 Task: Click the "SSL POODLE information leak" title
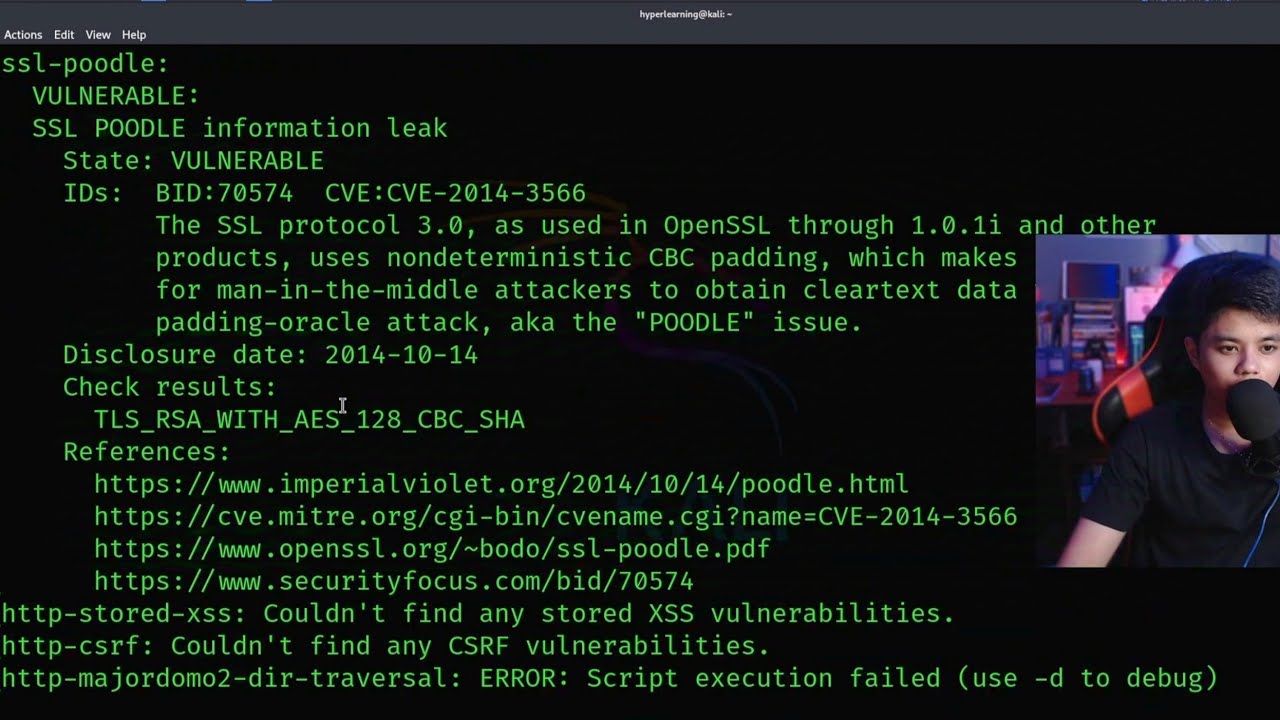[x=239, y=128]
